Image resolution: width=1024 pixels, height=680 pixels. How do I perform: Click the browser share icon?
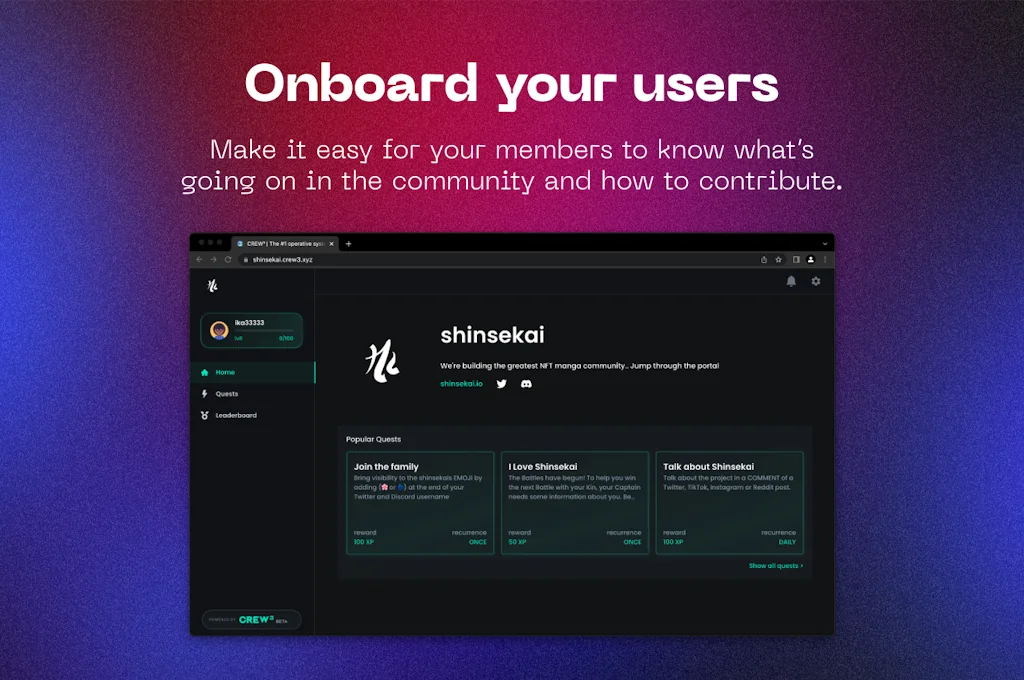click(763, 259)
